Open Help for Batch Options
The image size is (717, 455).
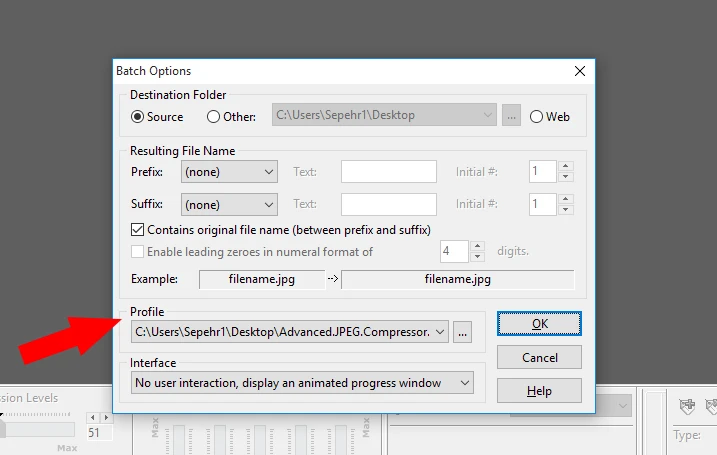(x=540, y=391)
